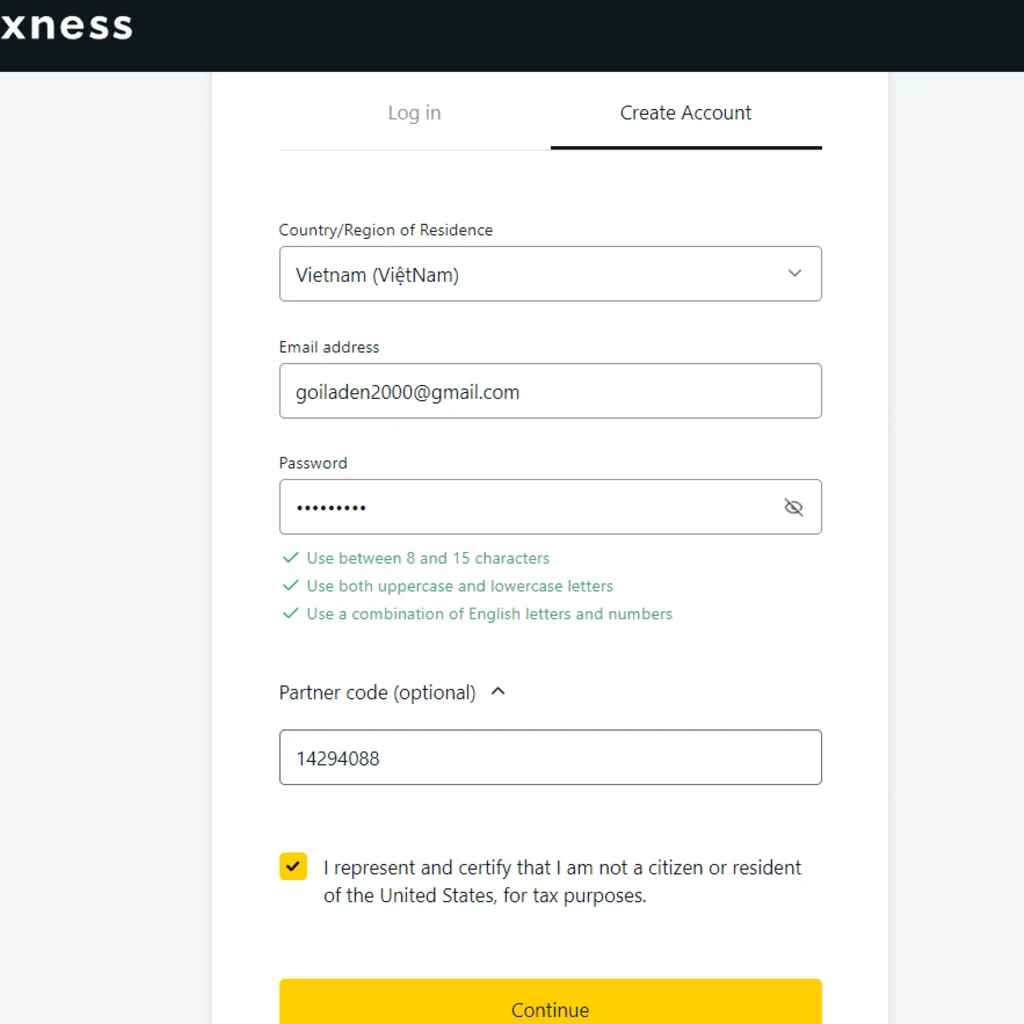1024x1024 pixels.
Task: Click the country selector chevron icon
Action: coord(795,273)
